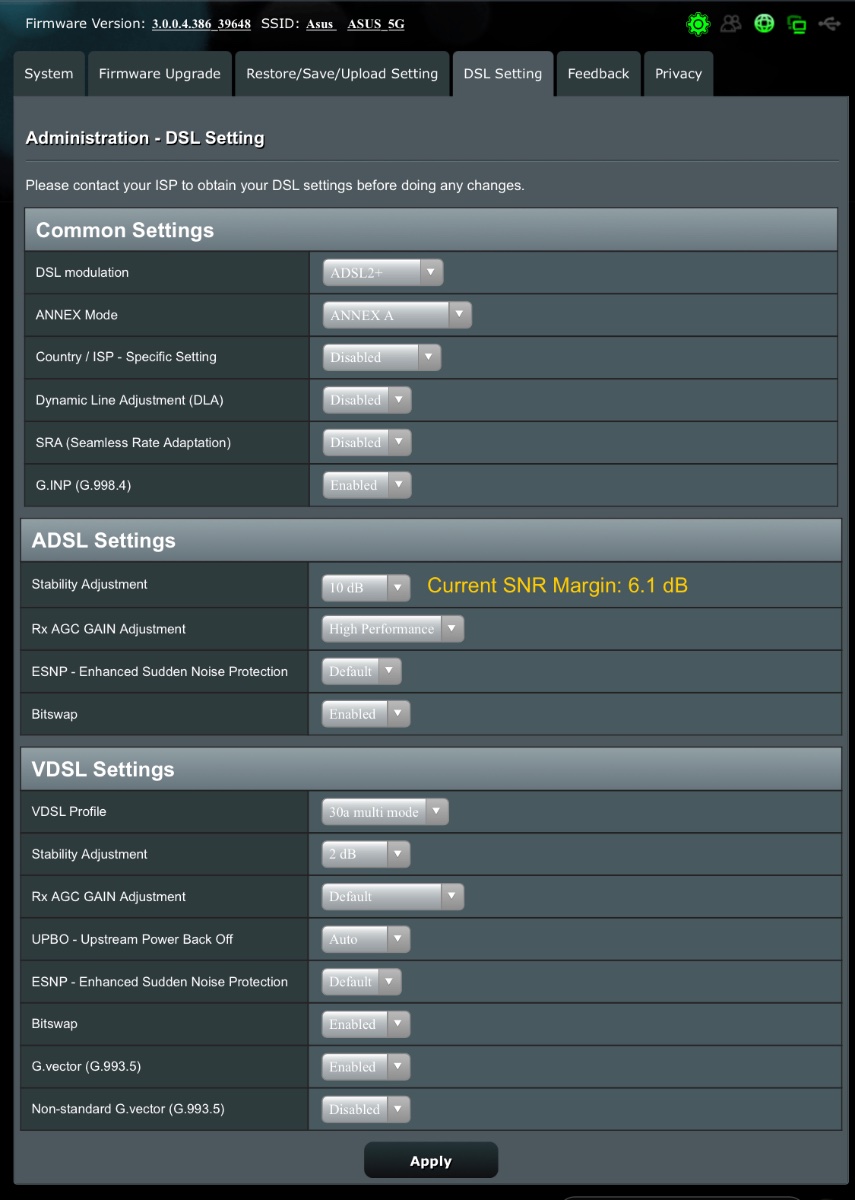Click the firmware version number link

coord(201,24)
